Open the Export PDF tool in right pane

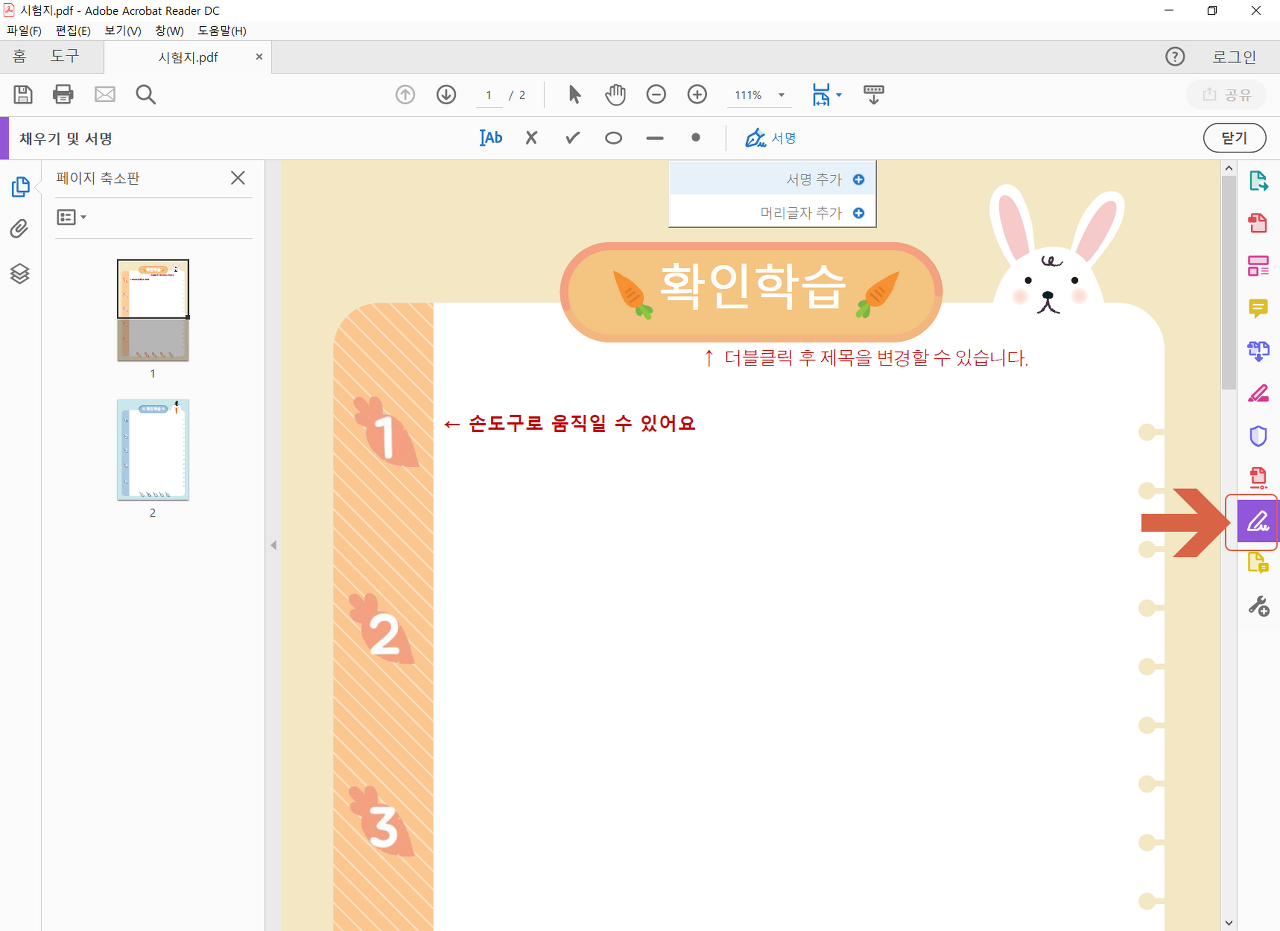[1258, 181]
